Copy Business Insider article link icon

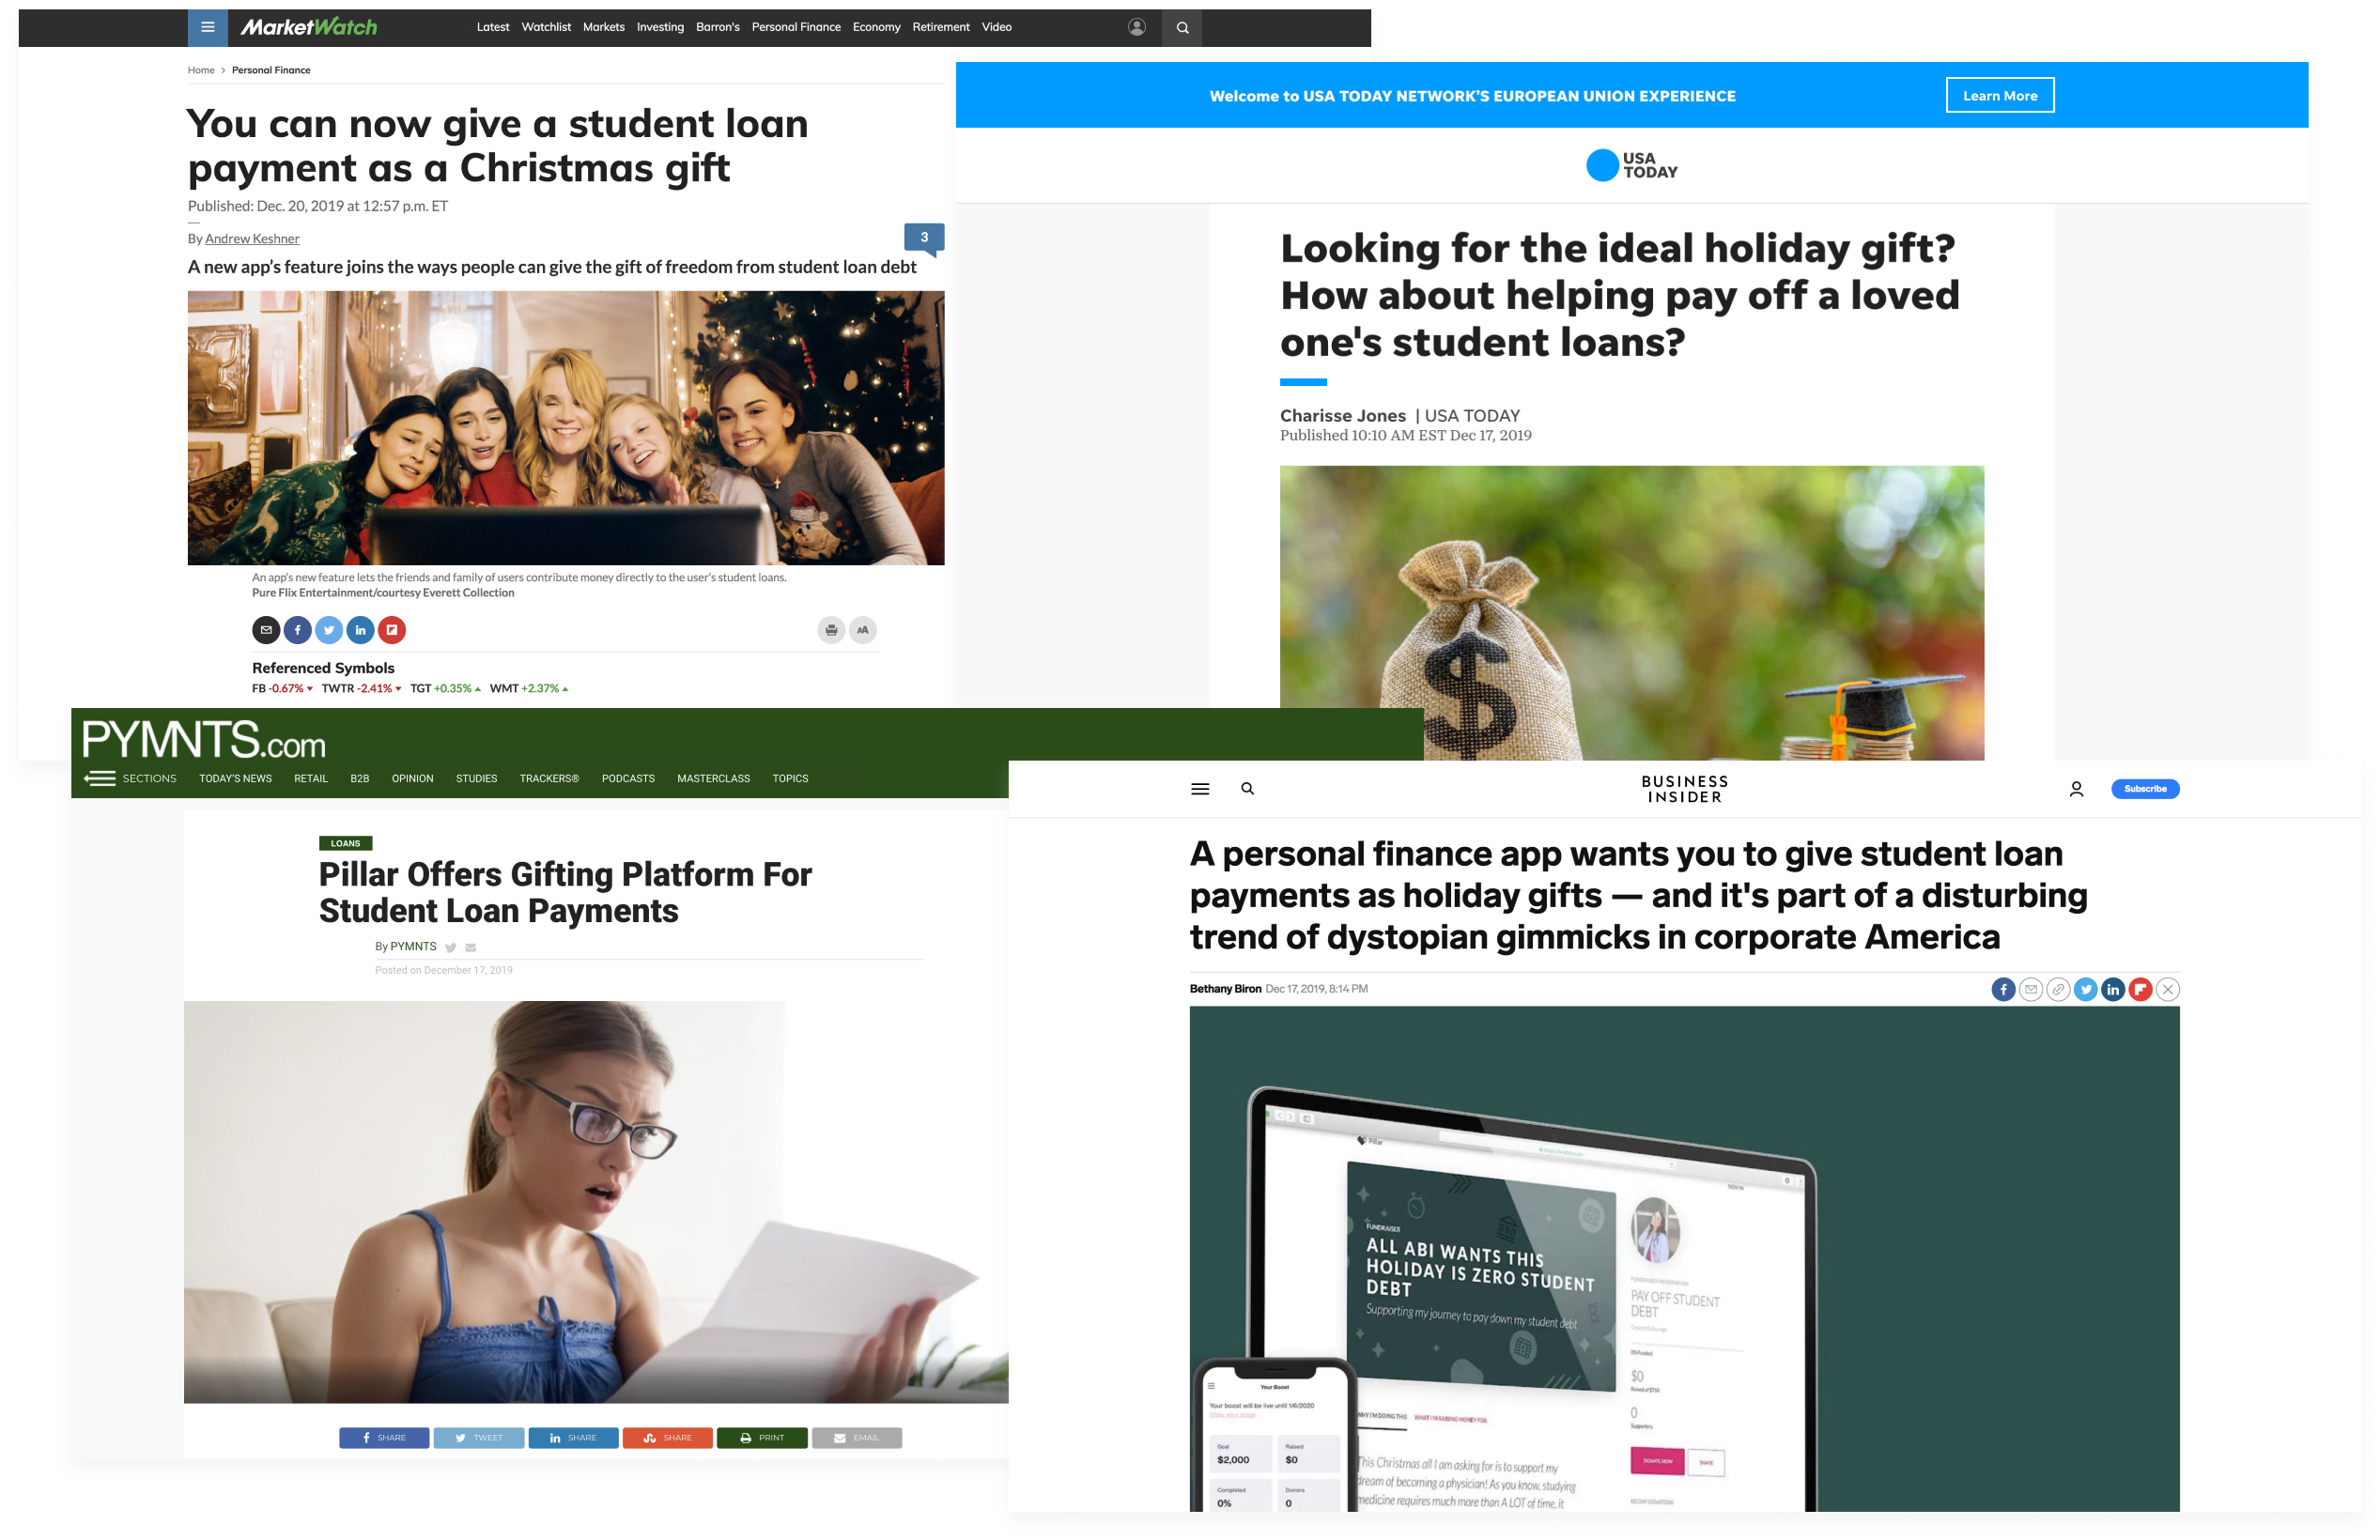2058,990
